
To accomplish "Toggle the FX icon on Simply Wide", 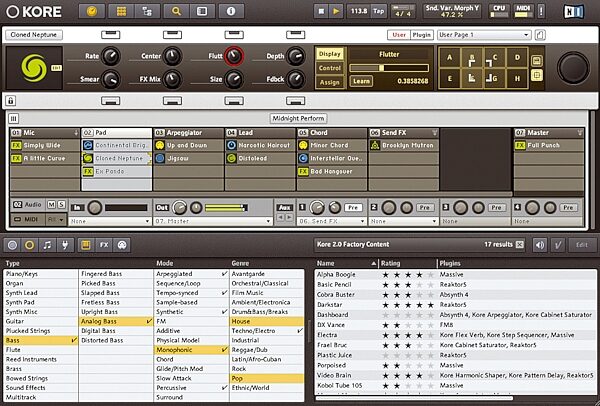I will click(x=16, y=145).
